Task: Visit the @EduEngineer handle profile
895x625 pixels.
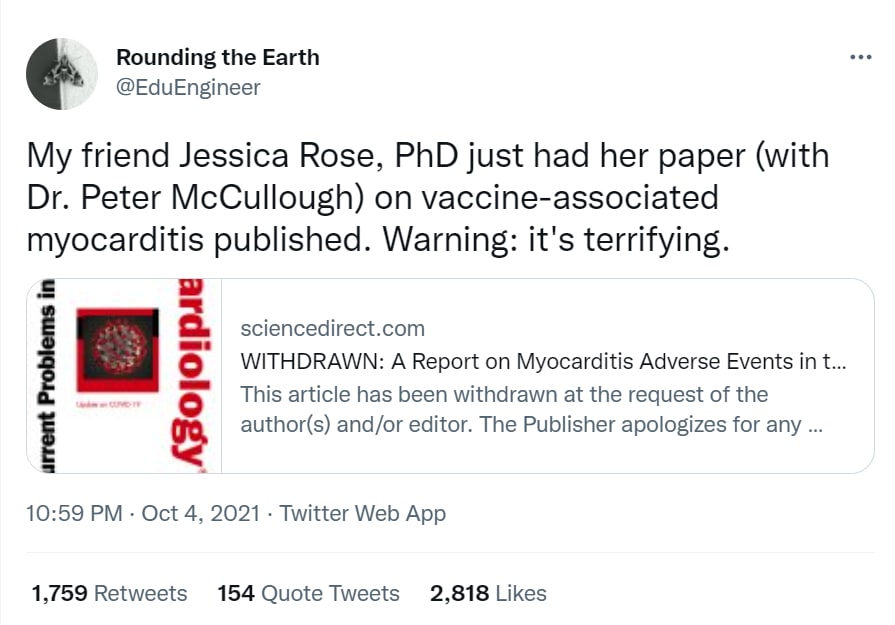Action: click(188, 88)
